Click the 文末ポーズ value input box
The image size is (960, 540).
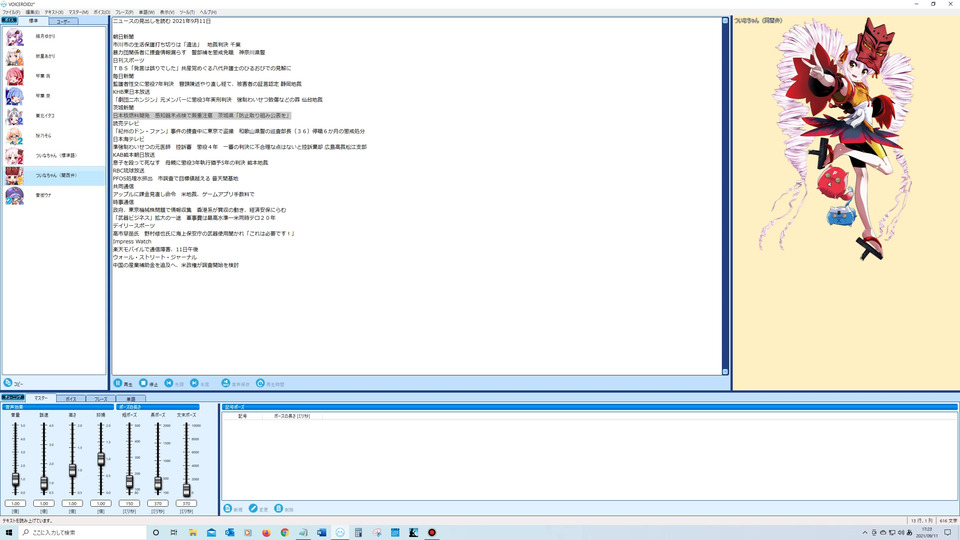click(x=186, y=503)
